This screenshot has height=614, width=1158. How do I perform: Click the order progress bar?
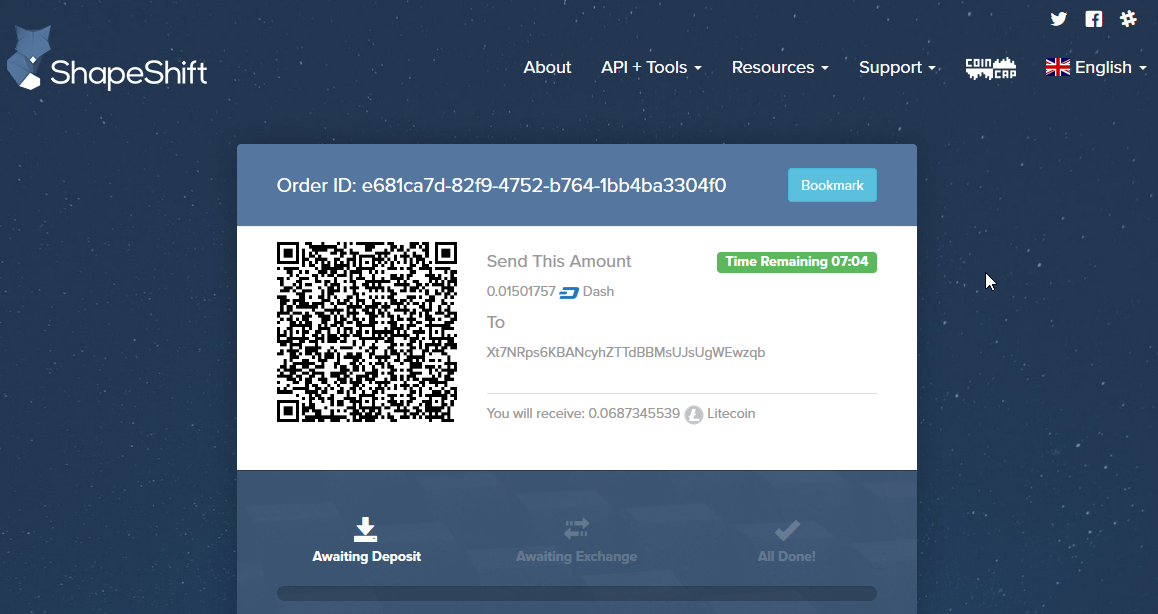(577, 593)
